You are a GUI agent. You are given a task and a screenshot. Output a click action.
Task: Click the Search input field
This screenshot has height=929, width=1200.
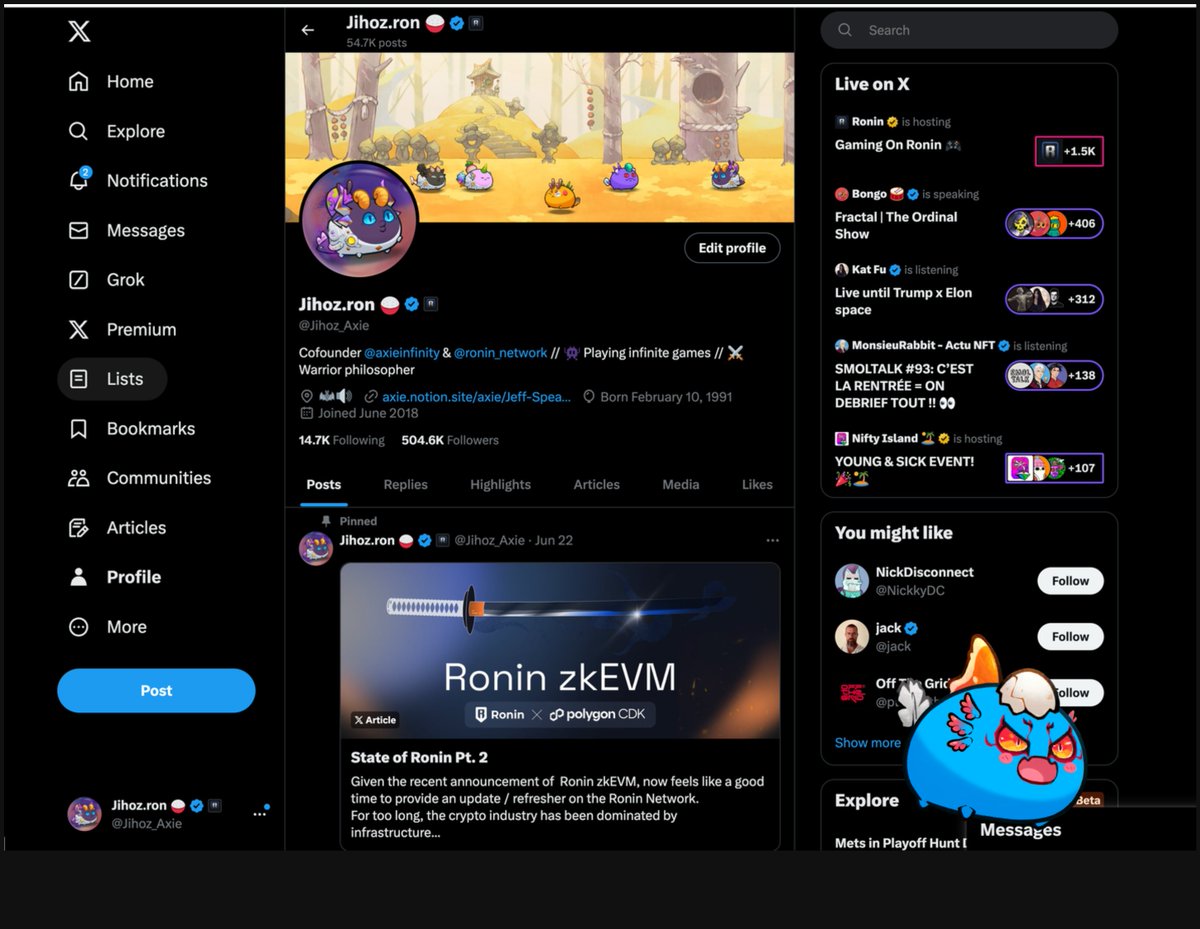tap(968, 30)
